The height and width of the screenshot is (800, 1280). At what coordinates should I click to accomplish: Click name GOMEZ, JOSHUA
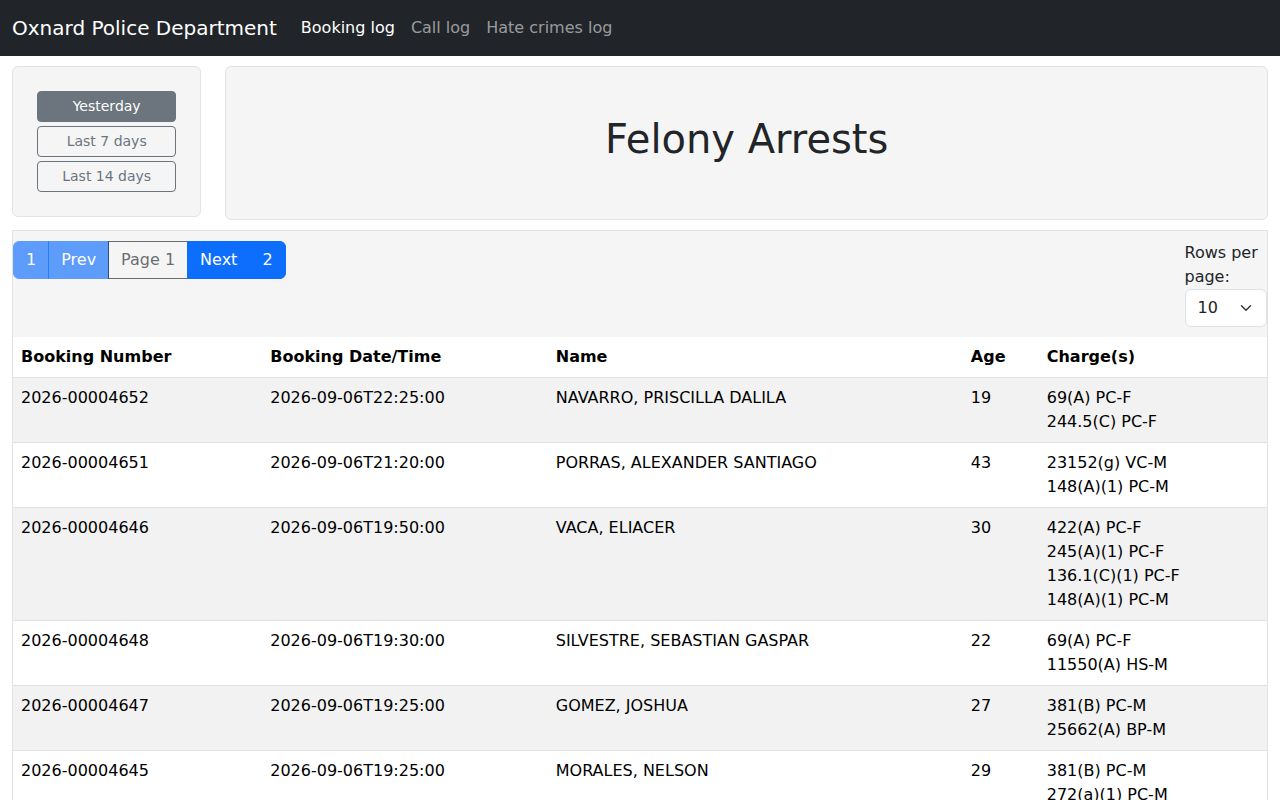622,706
